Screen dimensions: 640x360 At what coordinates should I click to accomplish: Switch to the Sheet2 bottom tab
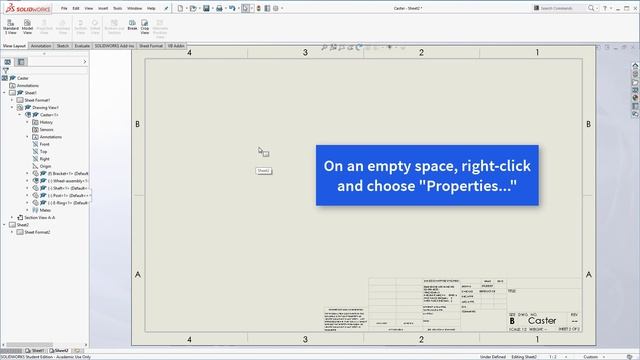(59, 351)
